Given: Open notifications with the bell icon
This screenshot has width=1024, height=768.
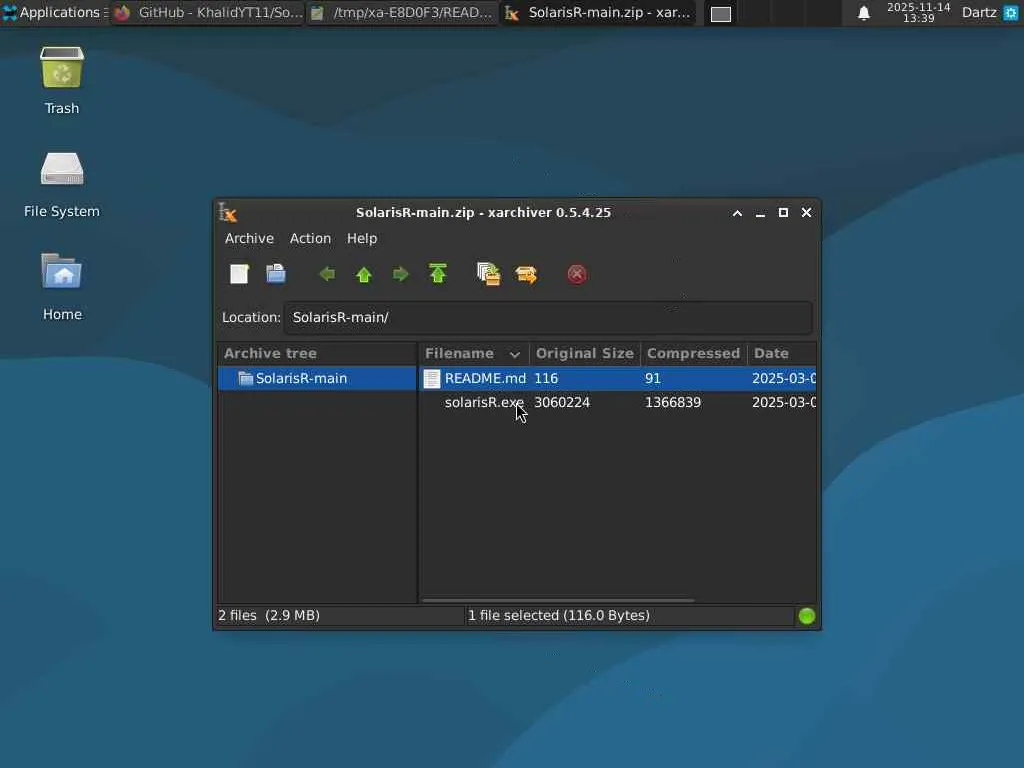Looking at the screenshot, I should point(863,13).
